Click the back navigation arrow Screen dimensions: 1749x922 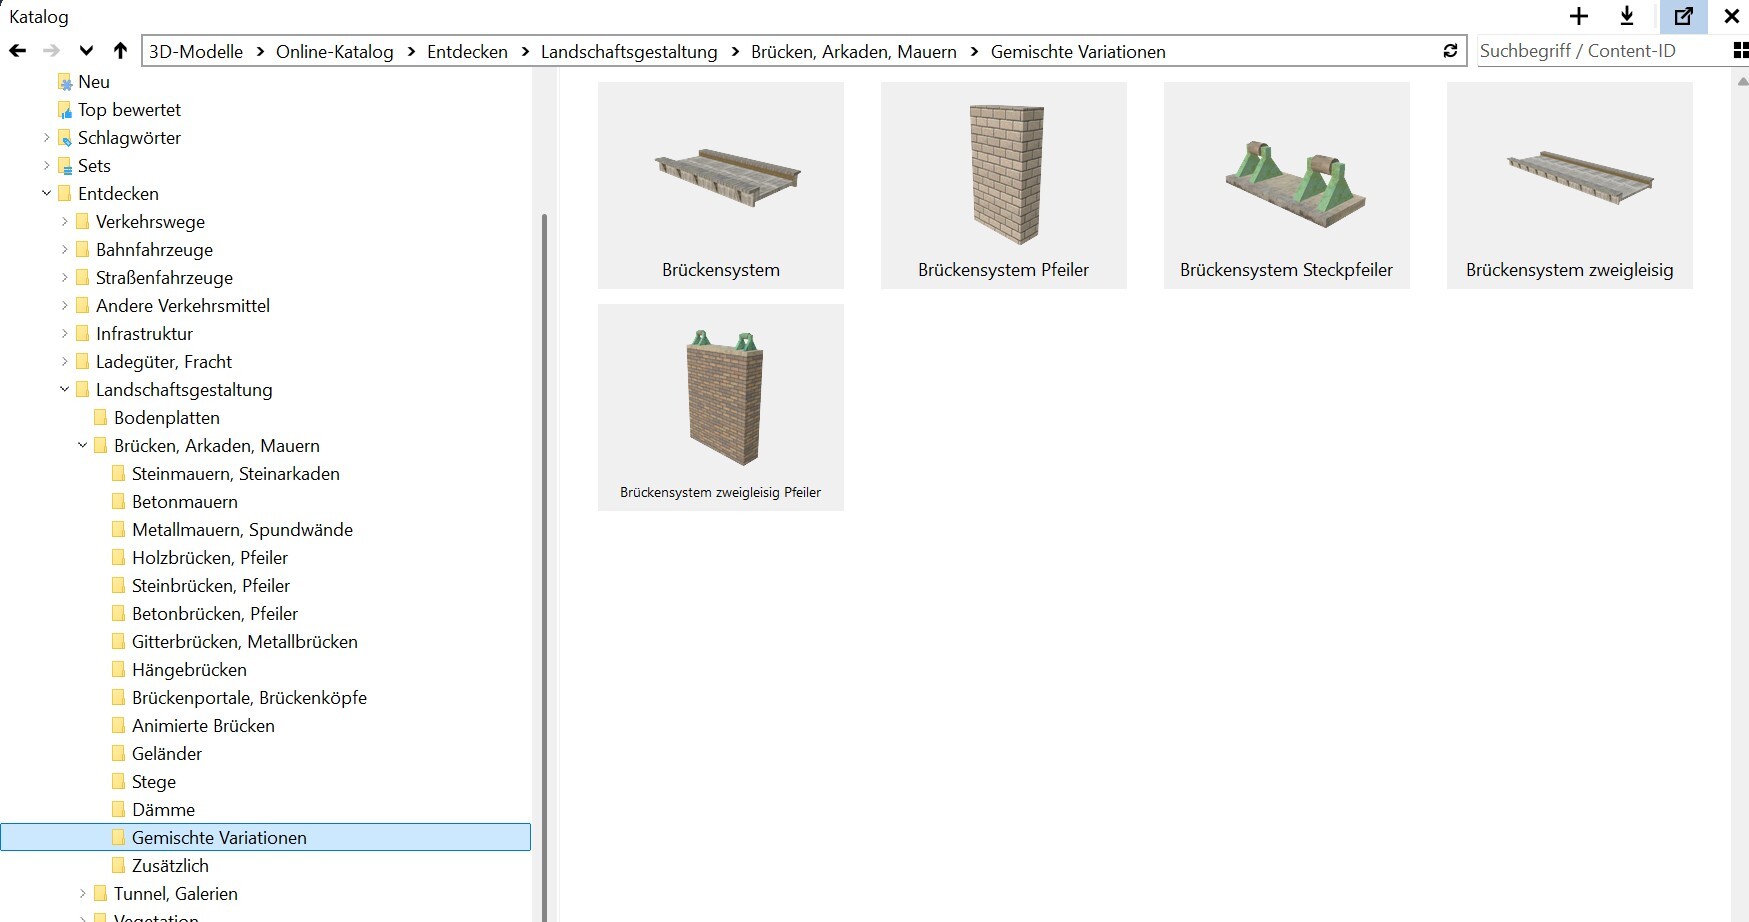click(17, 51)
